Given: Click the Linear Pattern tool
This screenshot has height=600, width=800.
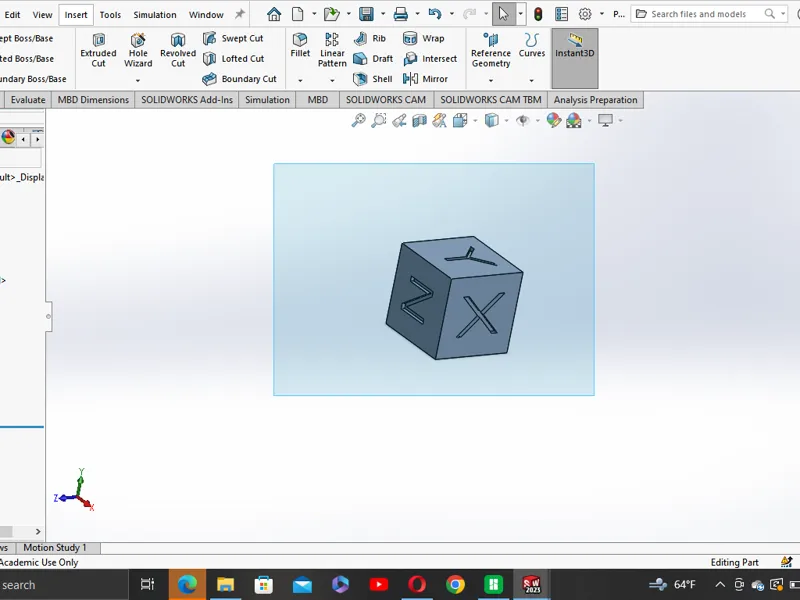Looking at the screenshot, I should pos(332,50).
